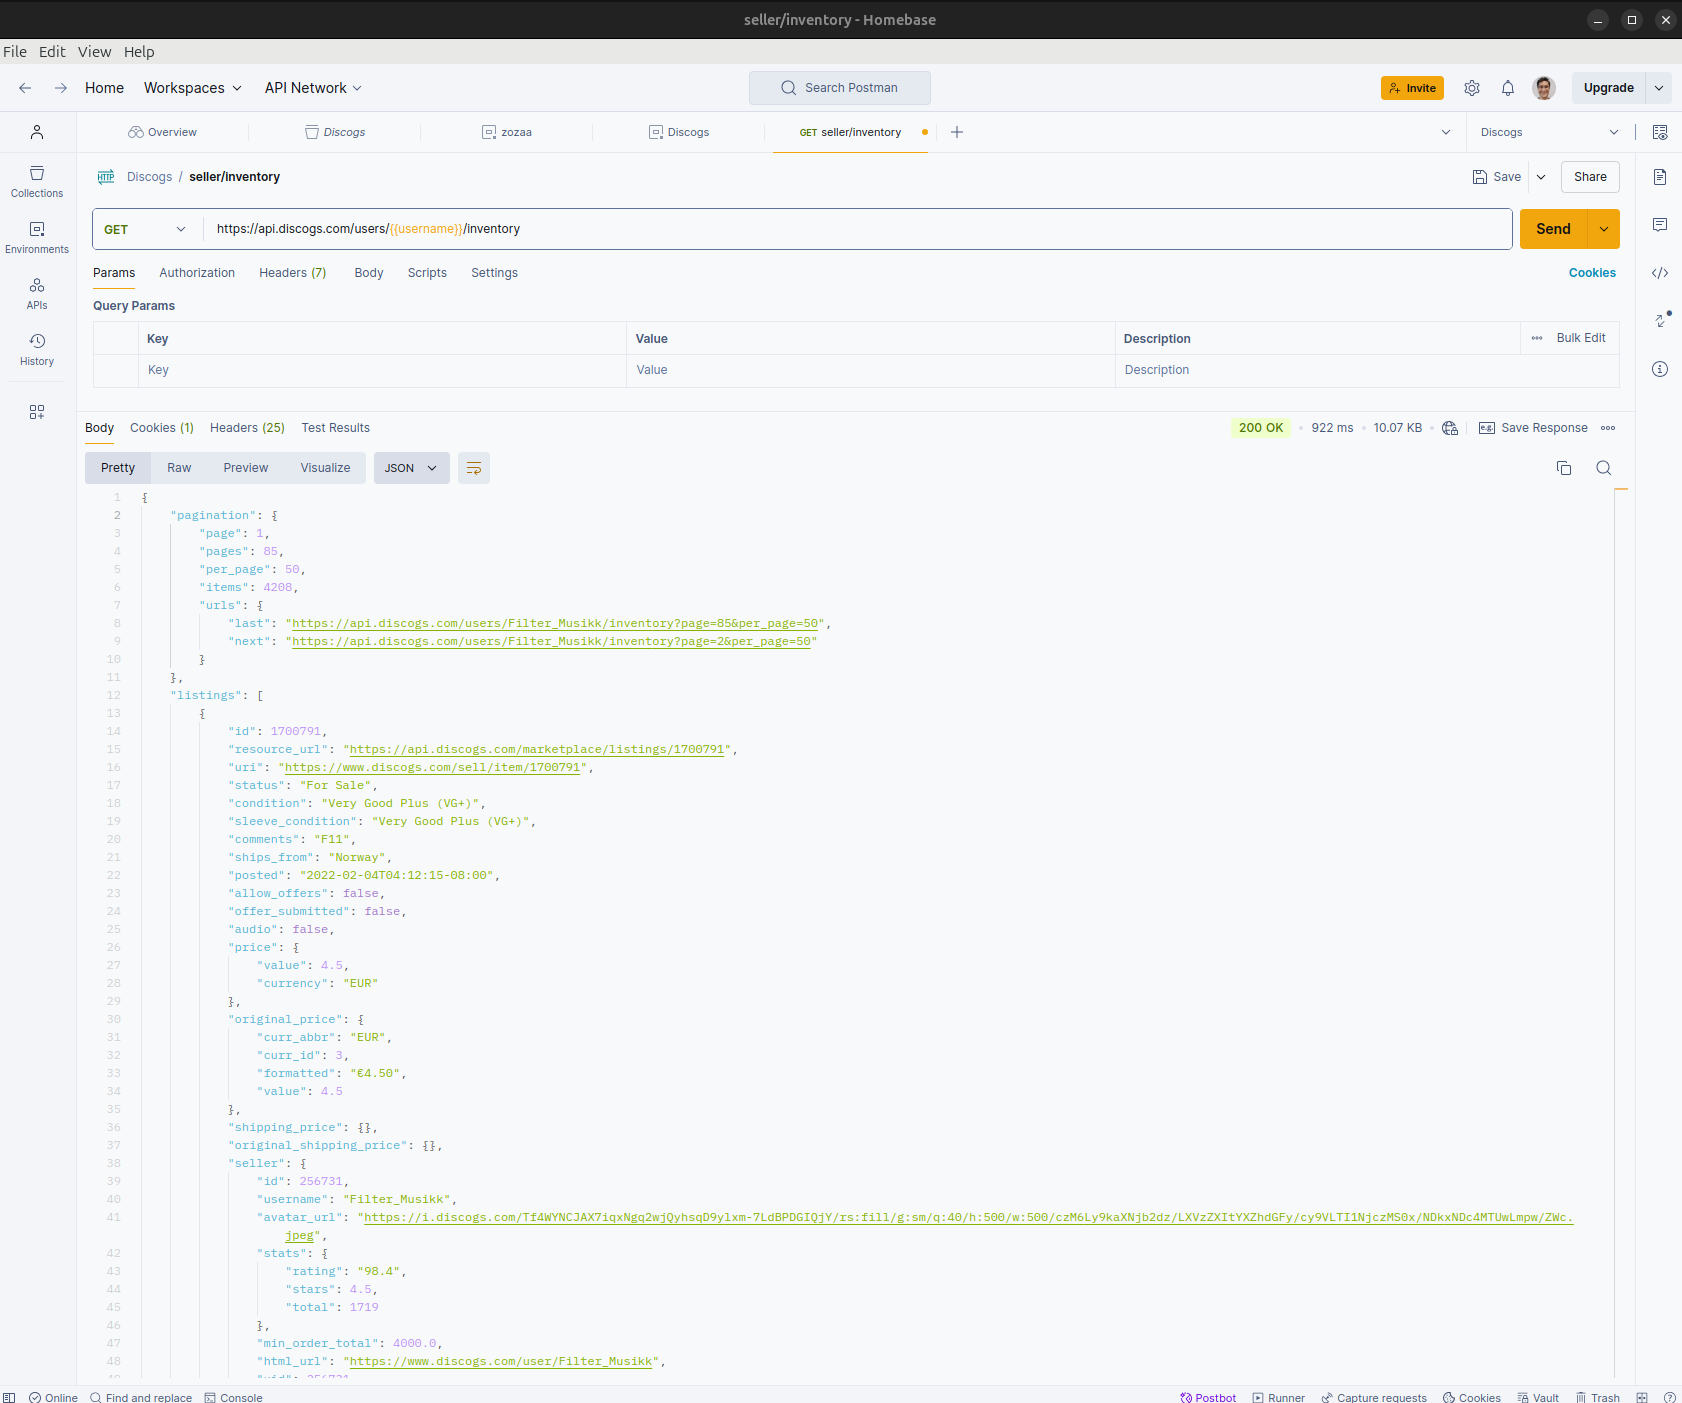
Task: Click the user avatar picture
Action: tap(1544, 88)
